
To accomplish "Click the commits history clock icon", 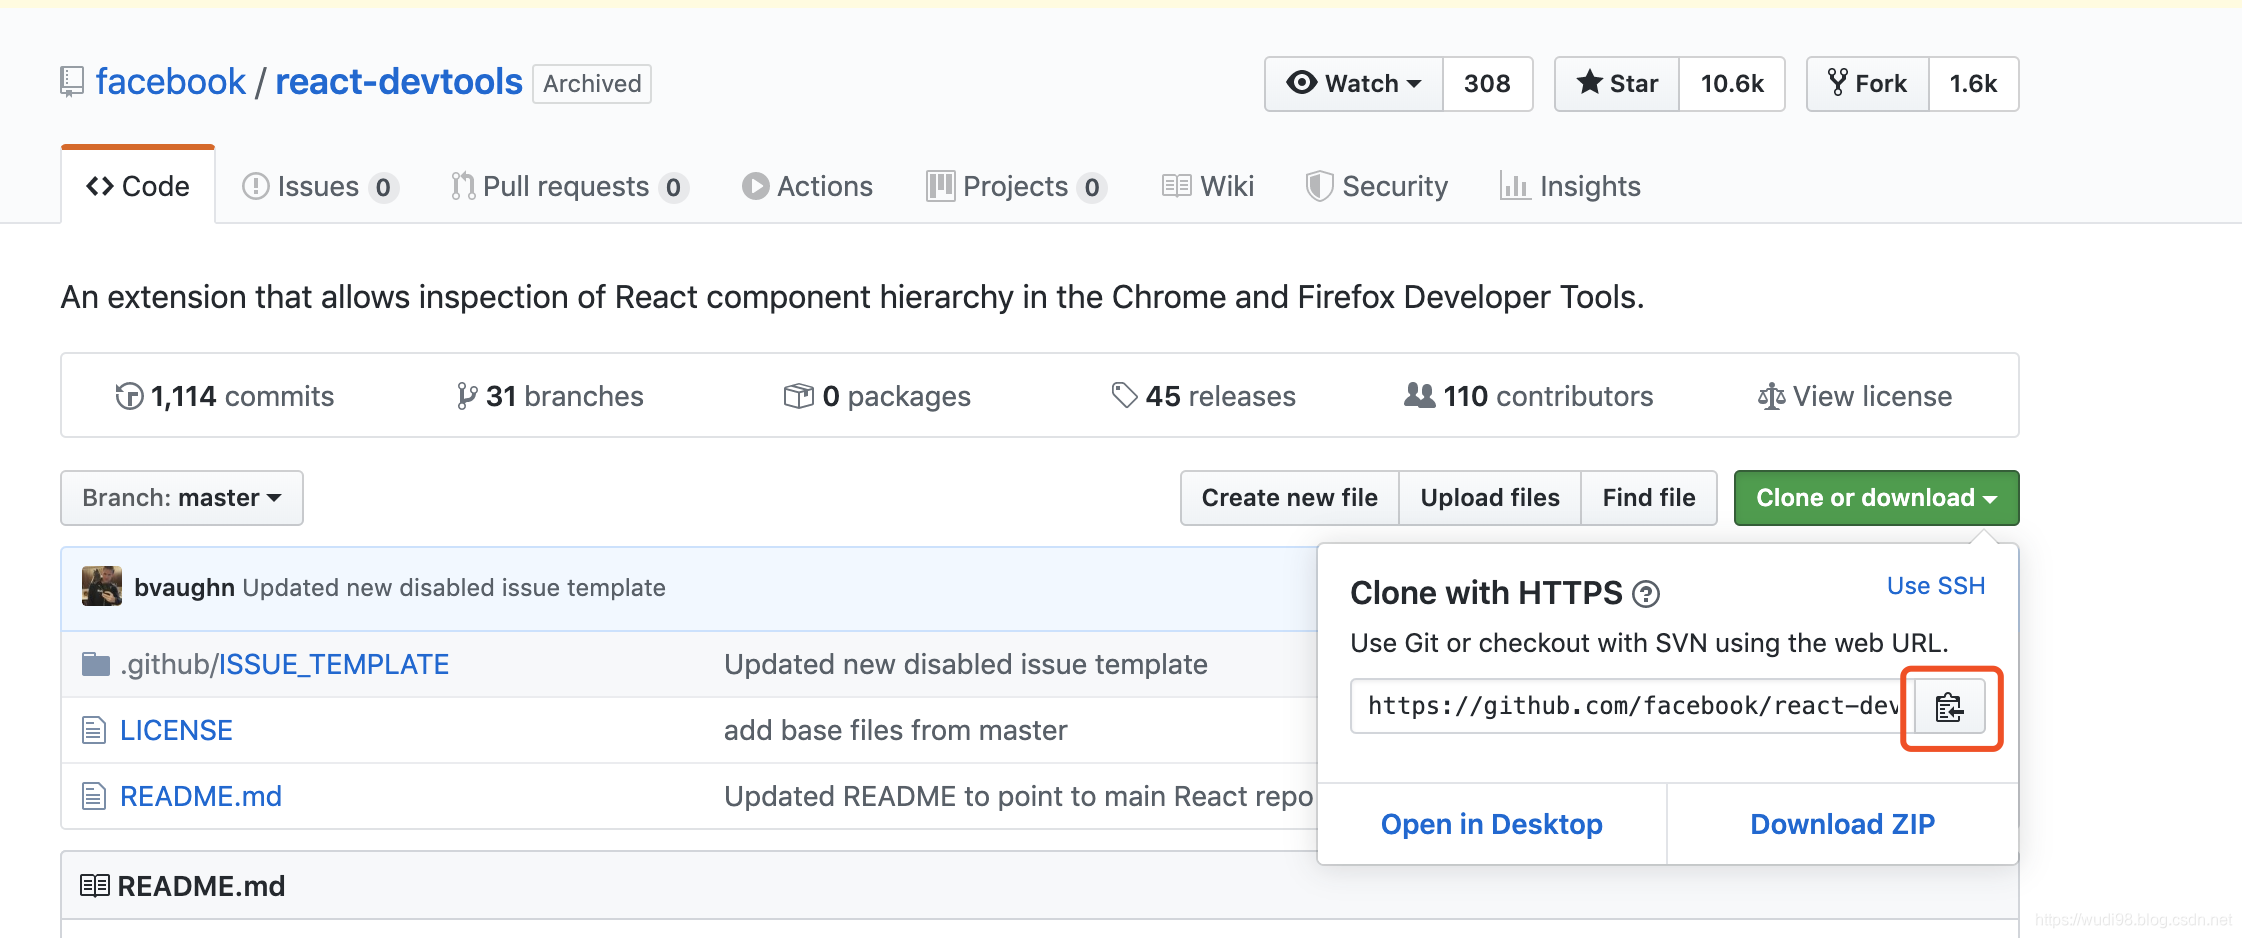I will click(x=129, y=396).
